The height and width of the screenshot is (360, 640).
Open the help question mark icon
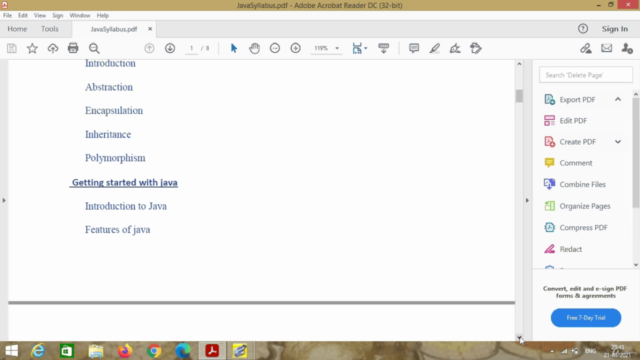[x=583, y=29]
